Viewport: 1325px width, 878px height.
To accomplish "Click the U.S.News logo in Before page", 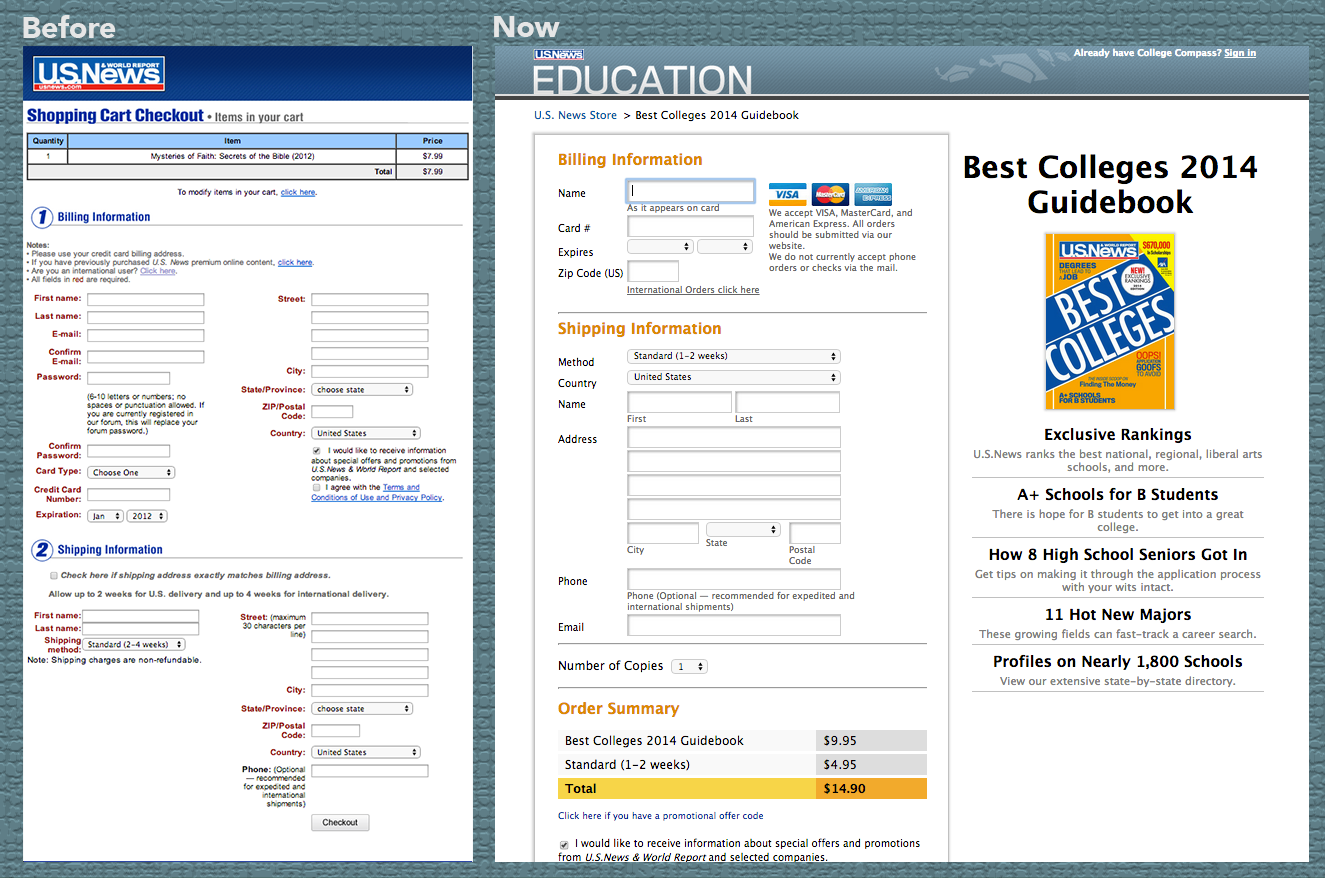I will tap(99, 74).
